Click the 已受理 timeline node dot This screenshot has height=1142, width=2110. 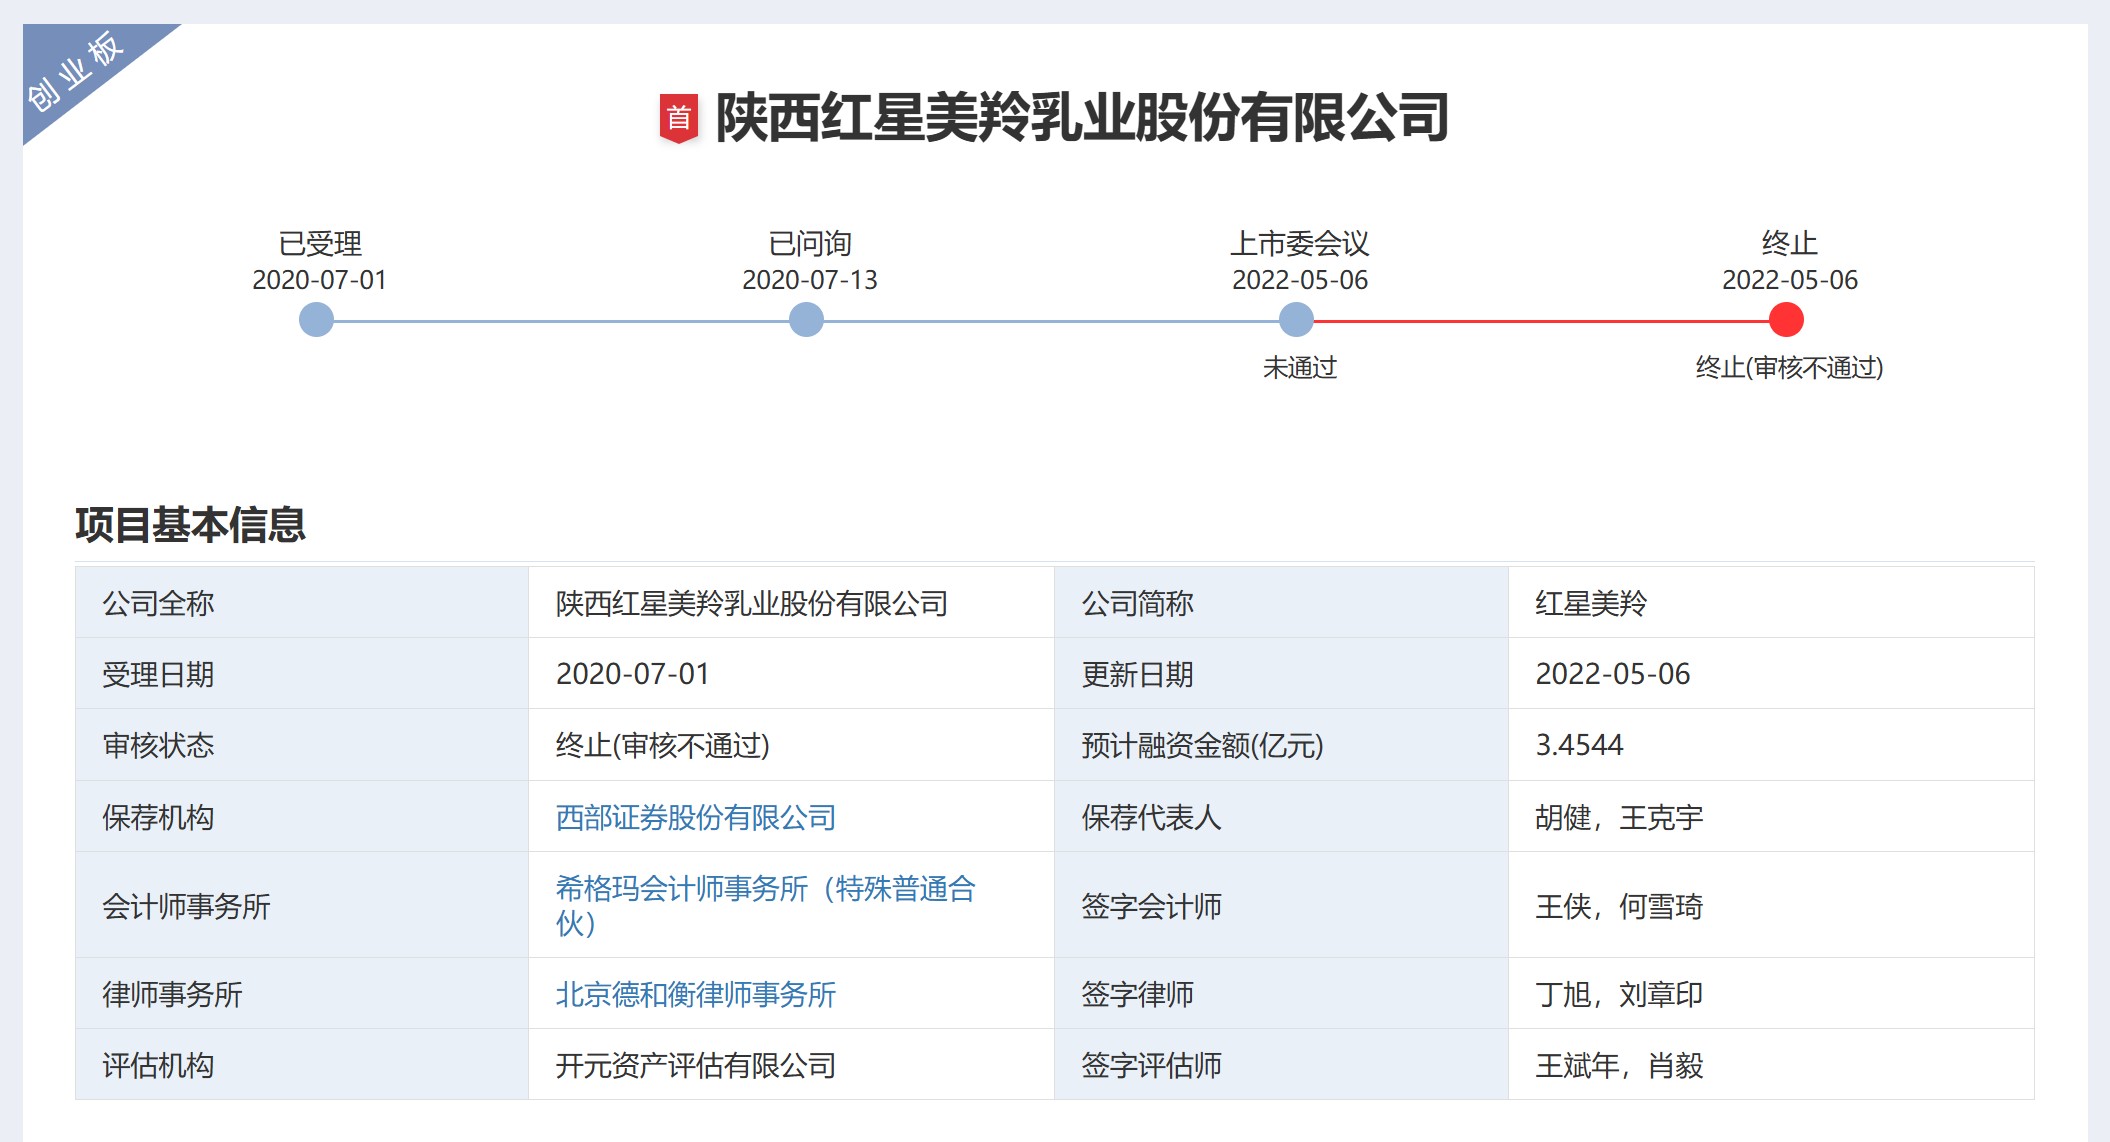coord(317,320)
